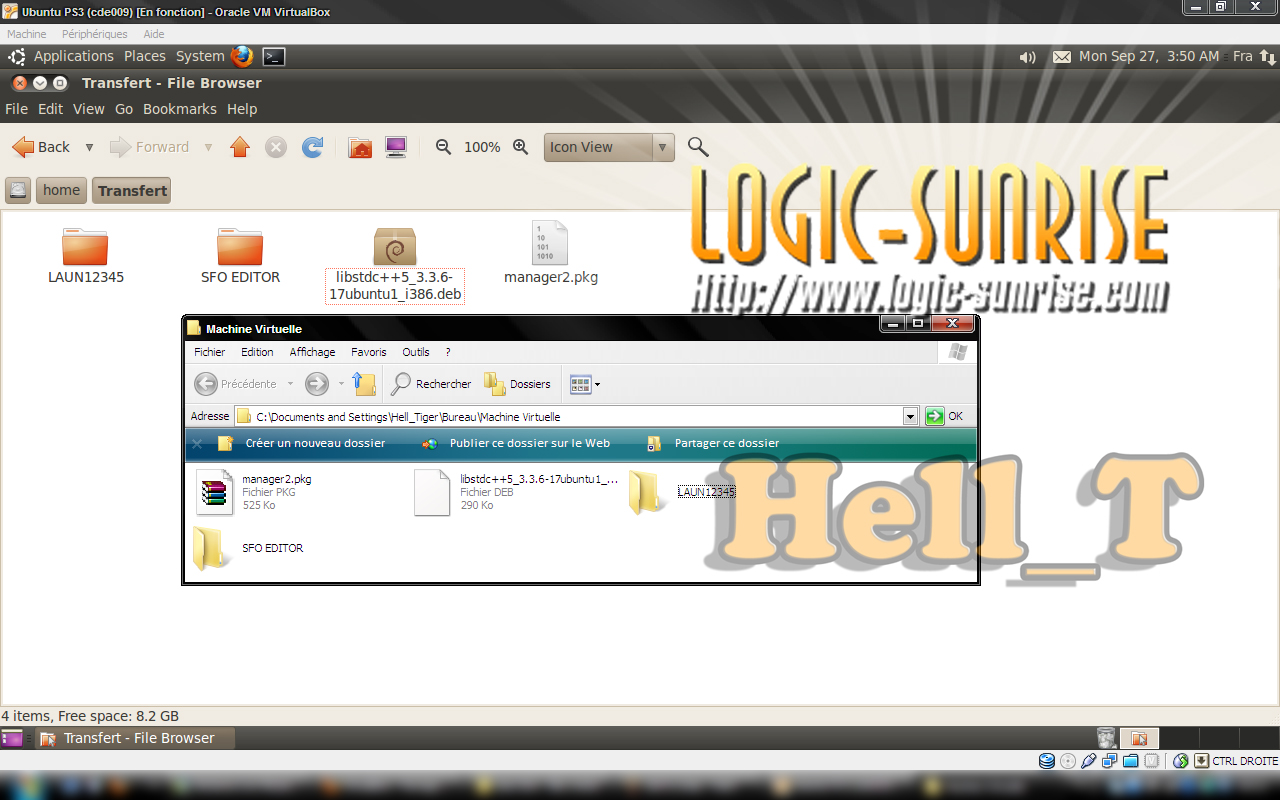Click the Back button in File Browser
Viewport: 1280px width, 800px height.
[41, 147]
